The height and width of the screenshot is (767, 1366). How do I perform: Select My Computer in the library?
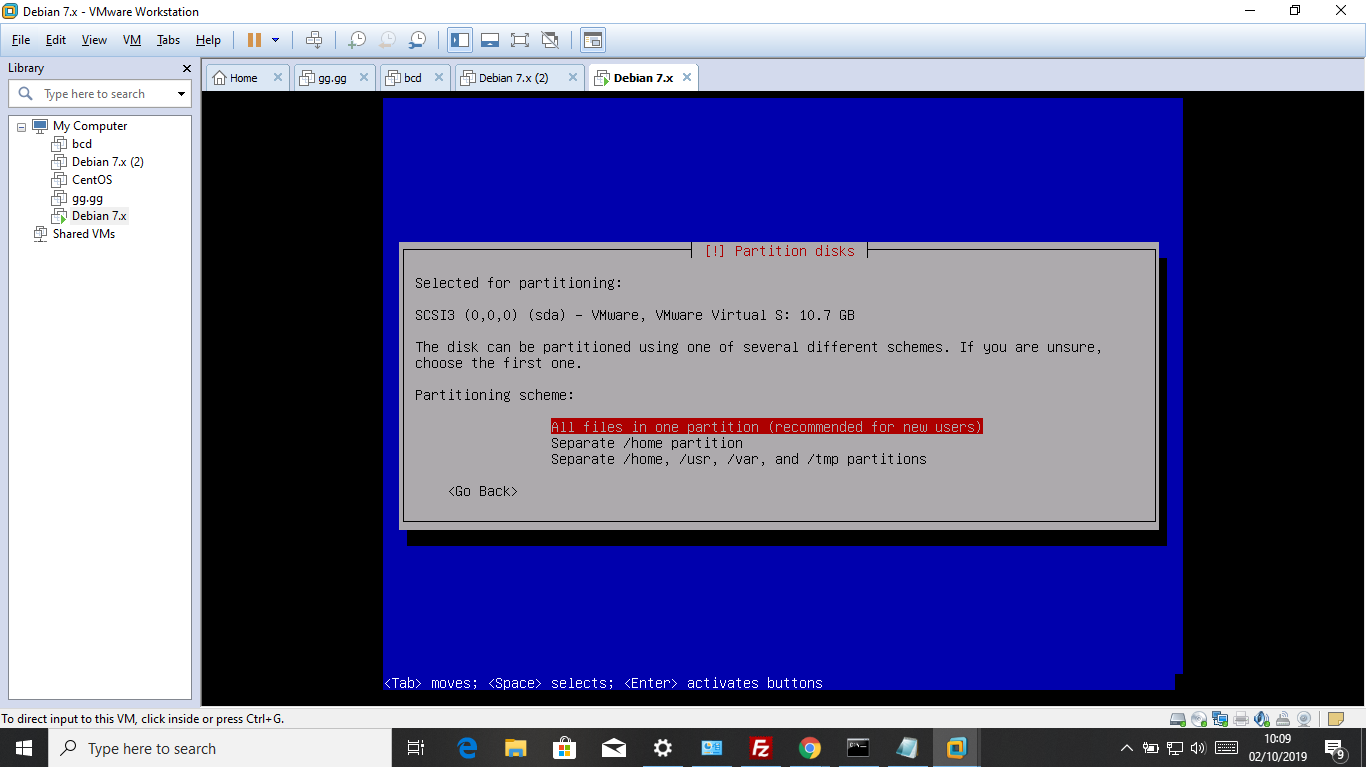click(90, 126)
